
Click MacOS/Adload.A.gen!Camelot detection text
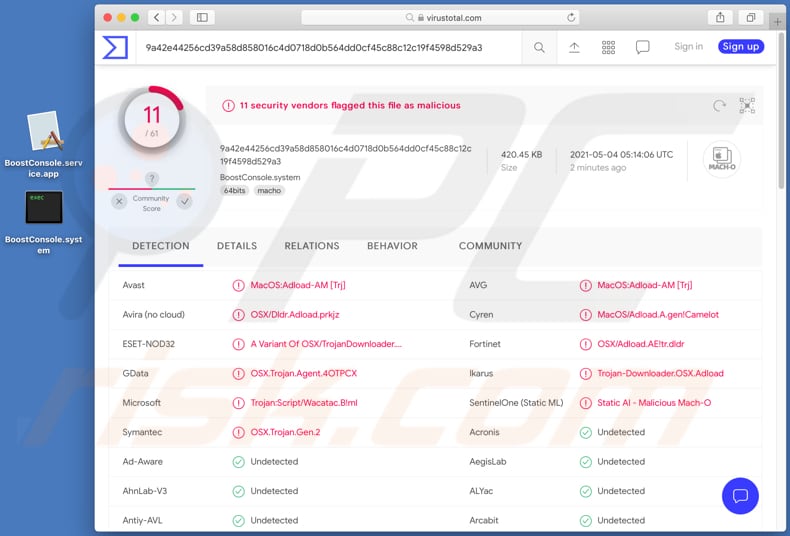click(658, 314)
